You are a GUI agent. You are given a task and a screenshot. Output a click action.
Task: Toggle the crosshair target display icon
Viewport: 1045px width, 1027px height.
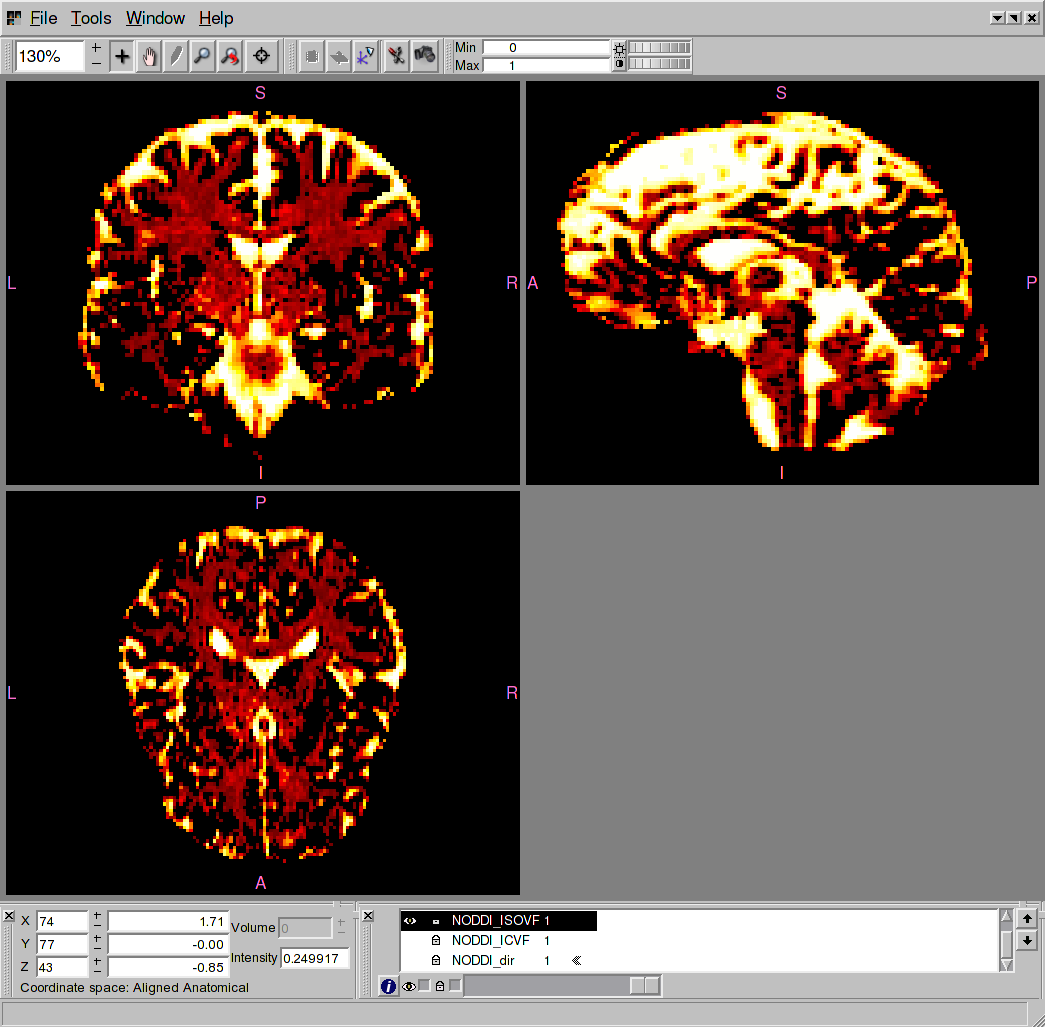pyautogui.click(x=262, y=57)
